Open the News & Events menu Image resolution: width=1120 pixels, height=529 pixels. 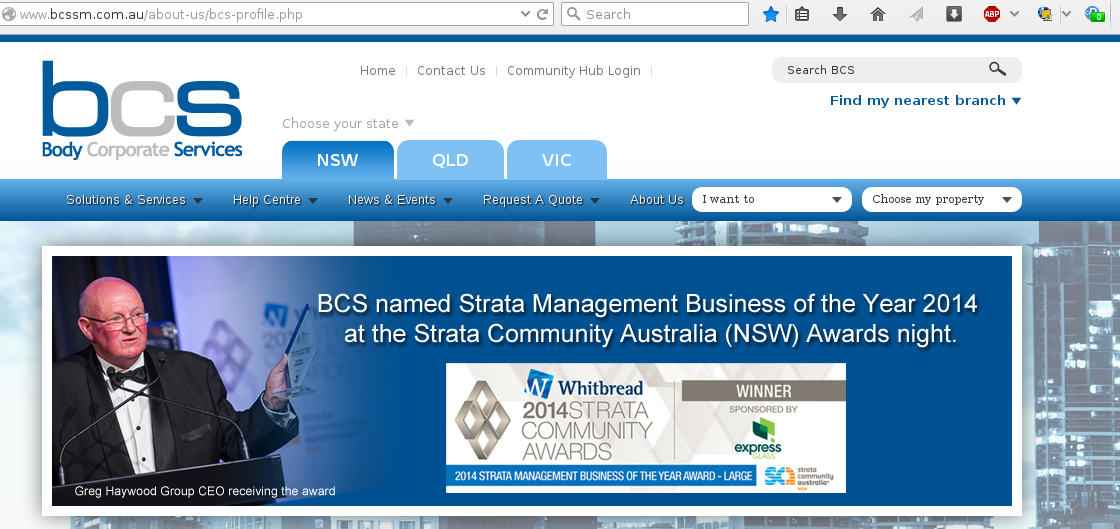pyautogui.click(x=400, y=200)
